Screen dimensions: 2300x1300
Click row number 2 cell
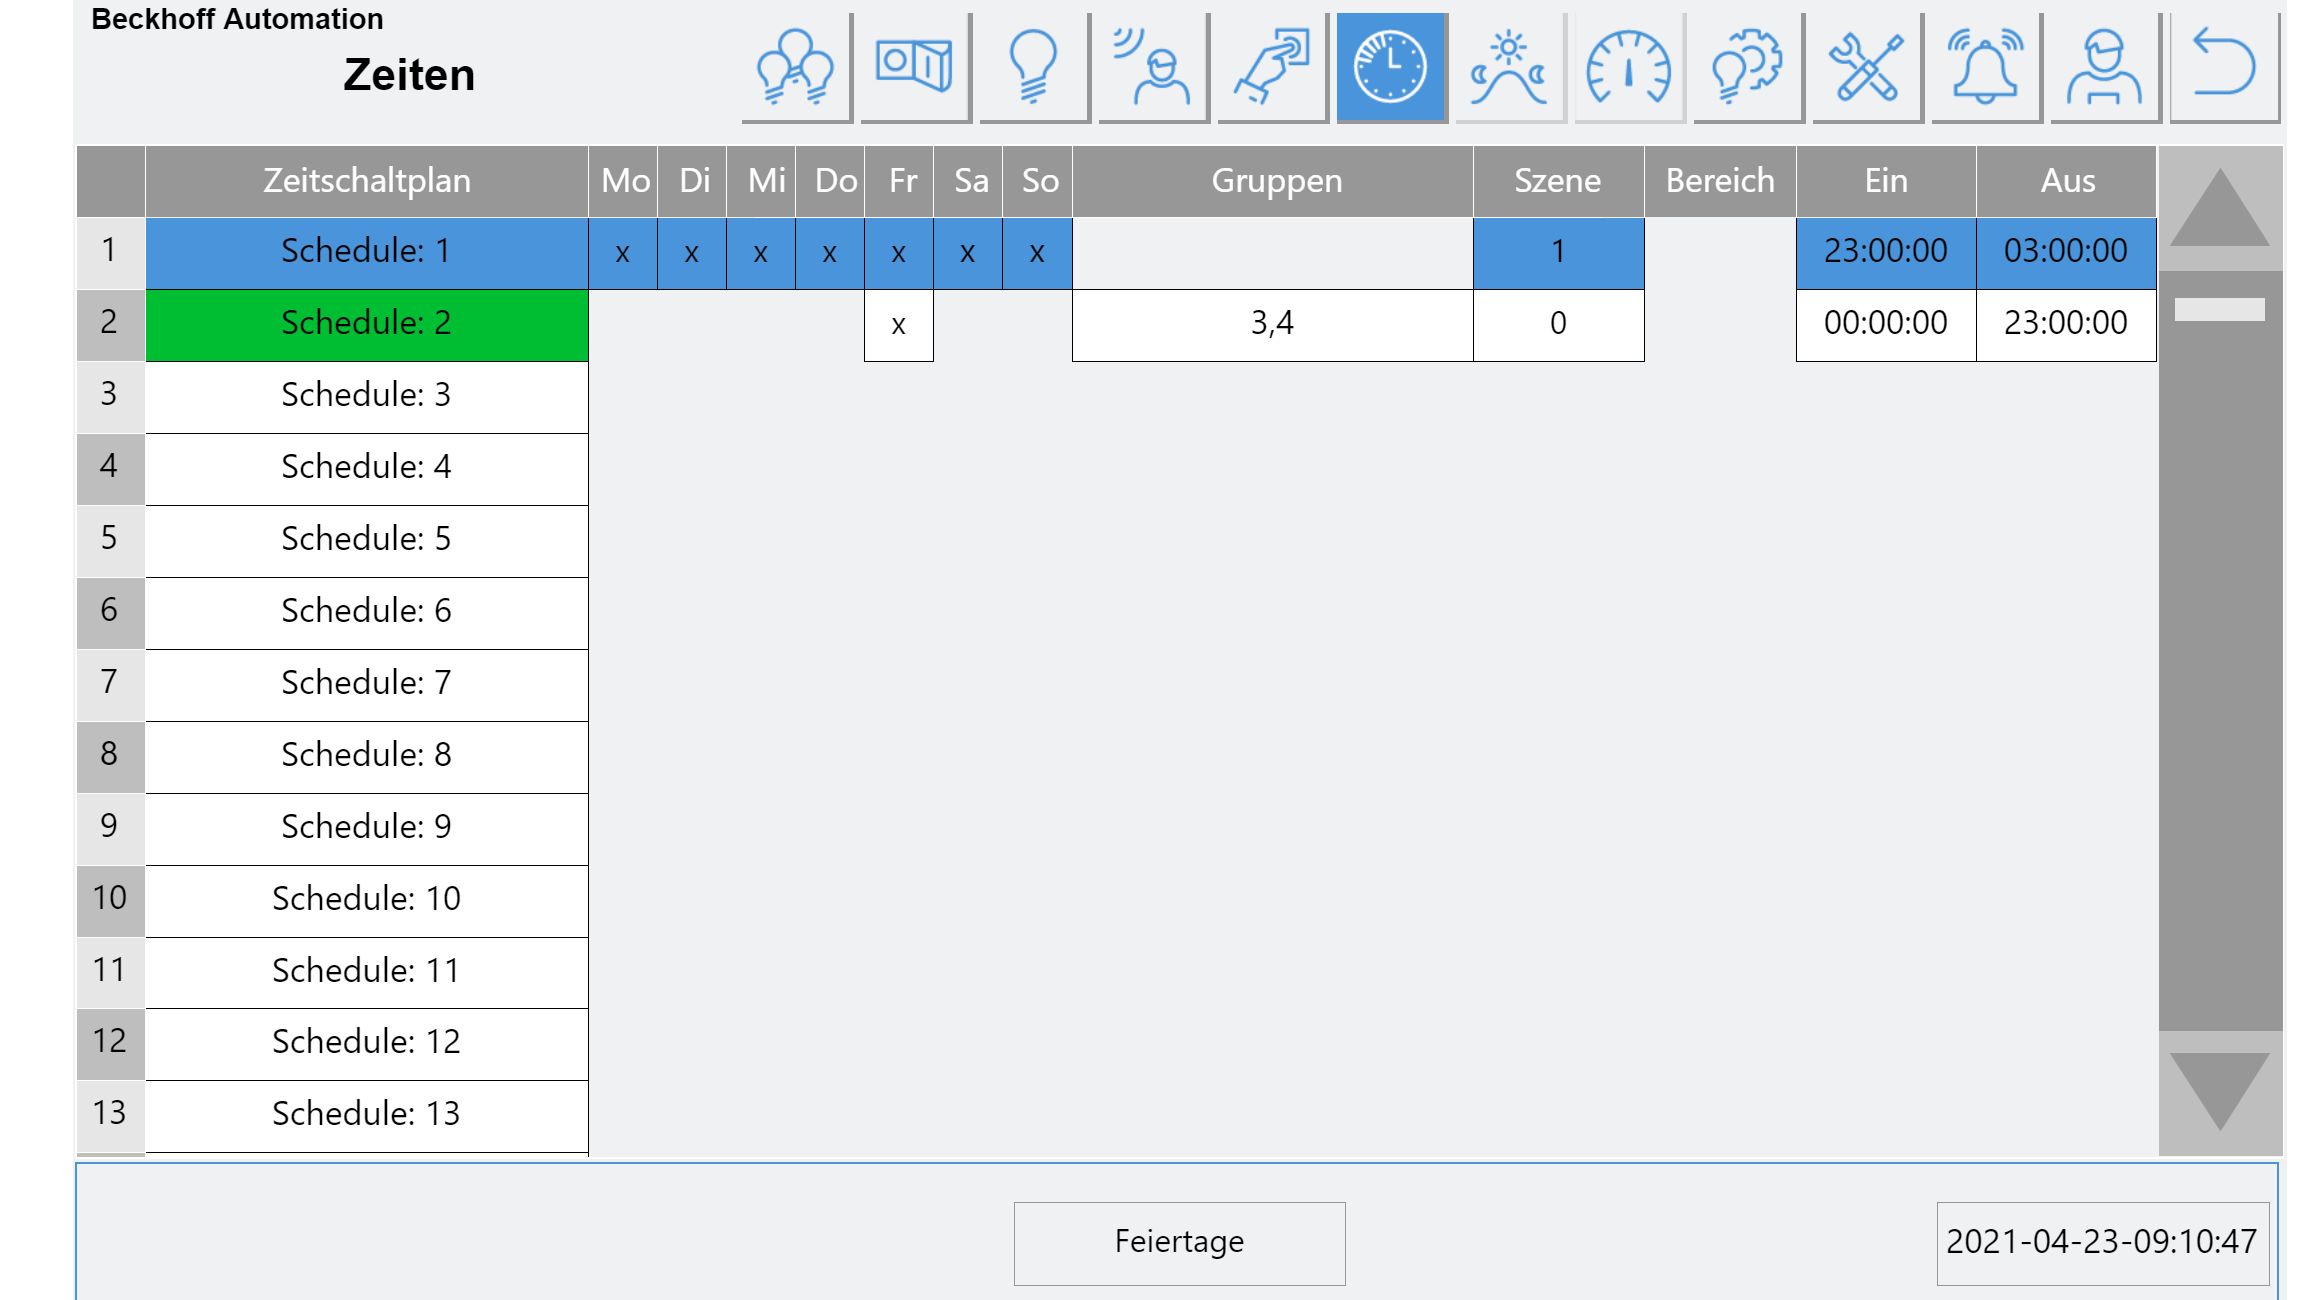click(110, 325)
